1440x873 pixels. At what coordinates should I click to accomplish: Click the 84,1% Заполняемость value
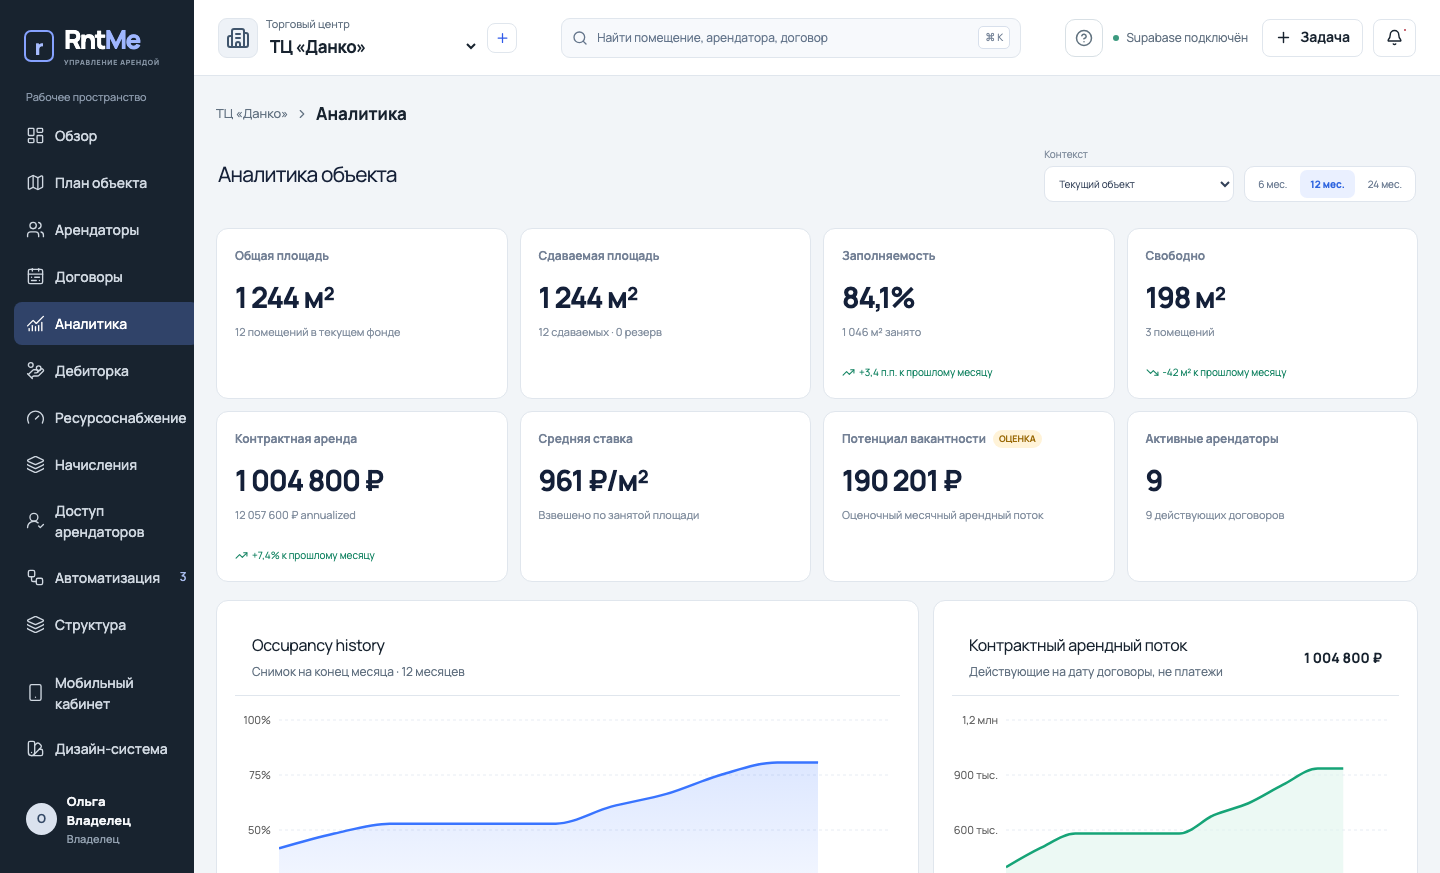pyautogui.click(x=879, y=298)
